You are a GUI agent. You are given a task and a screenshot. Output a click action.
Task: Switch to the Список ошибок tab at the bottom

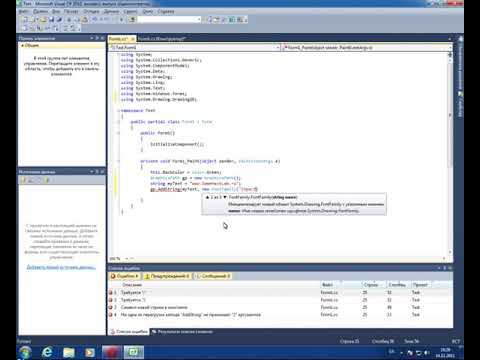[x=129, y=332]
